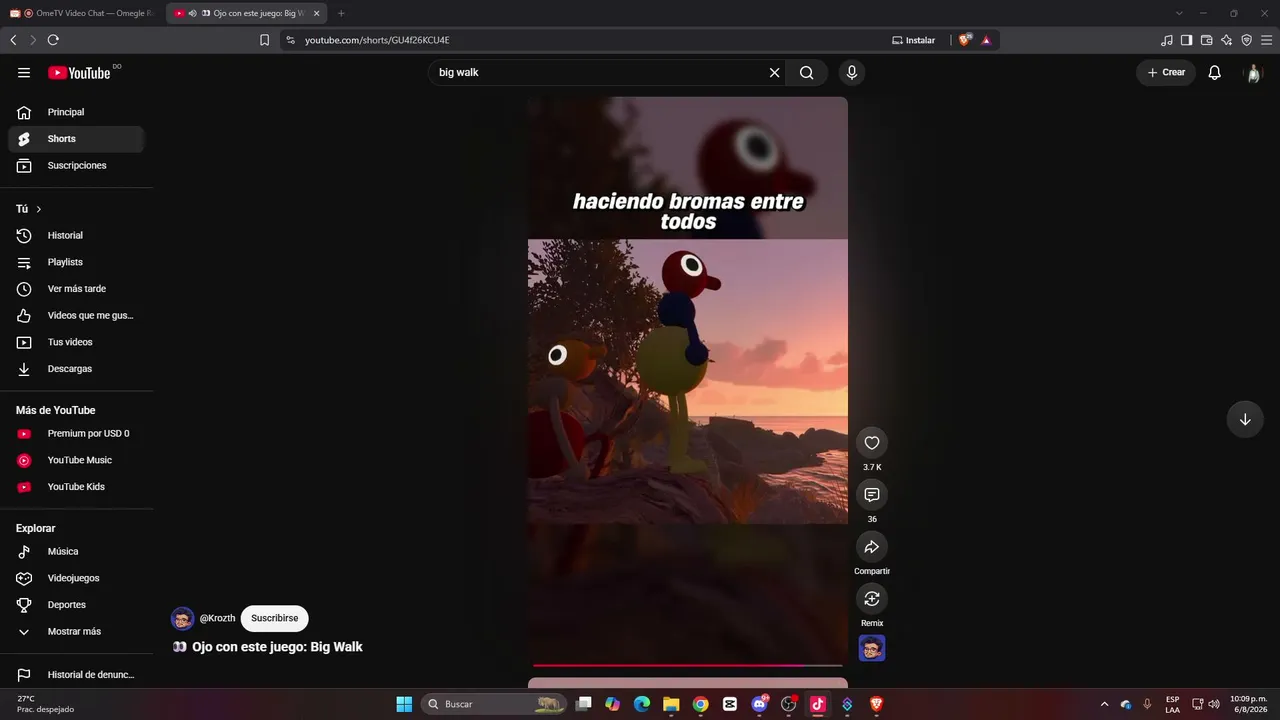Skip to the next Short arrow
This screenshot has width=1280, height=720.
click(x=1245, y=420)
